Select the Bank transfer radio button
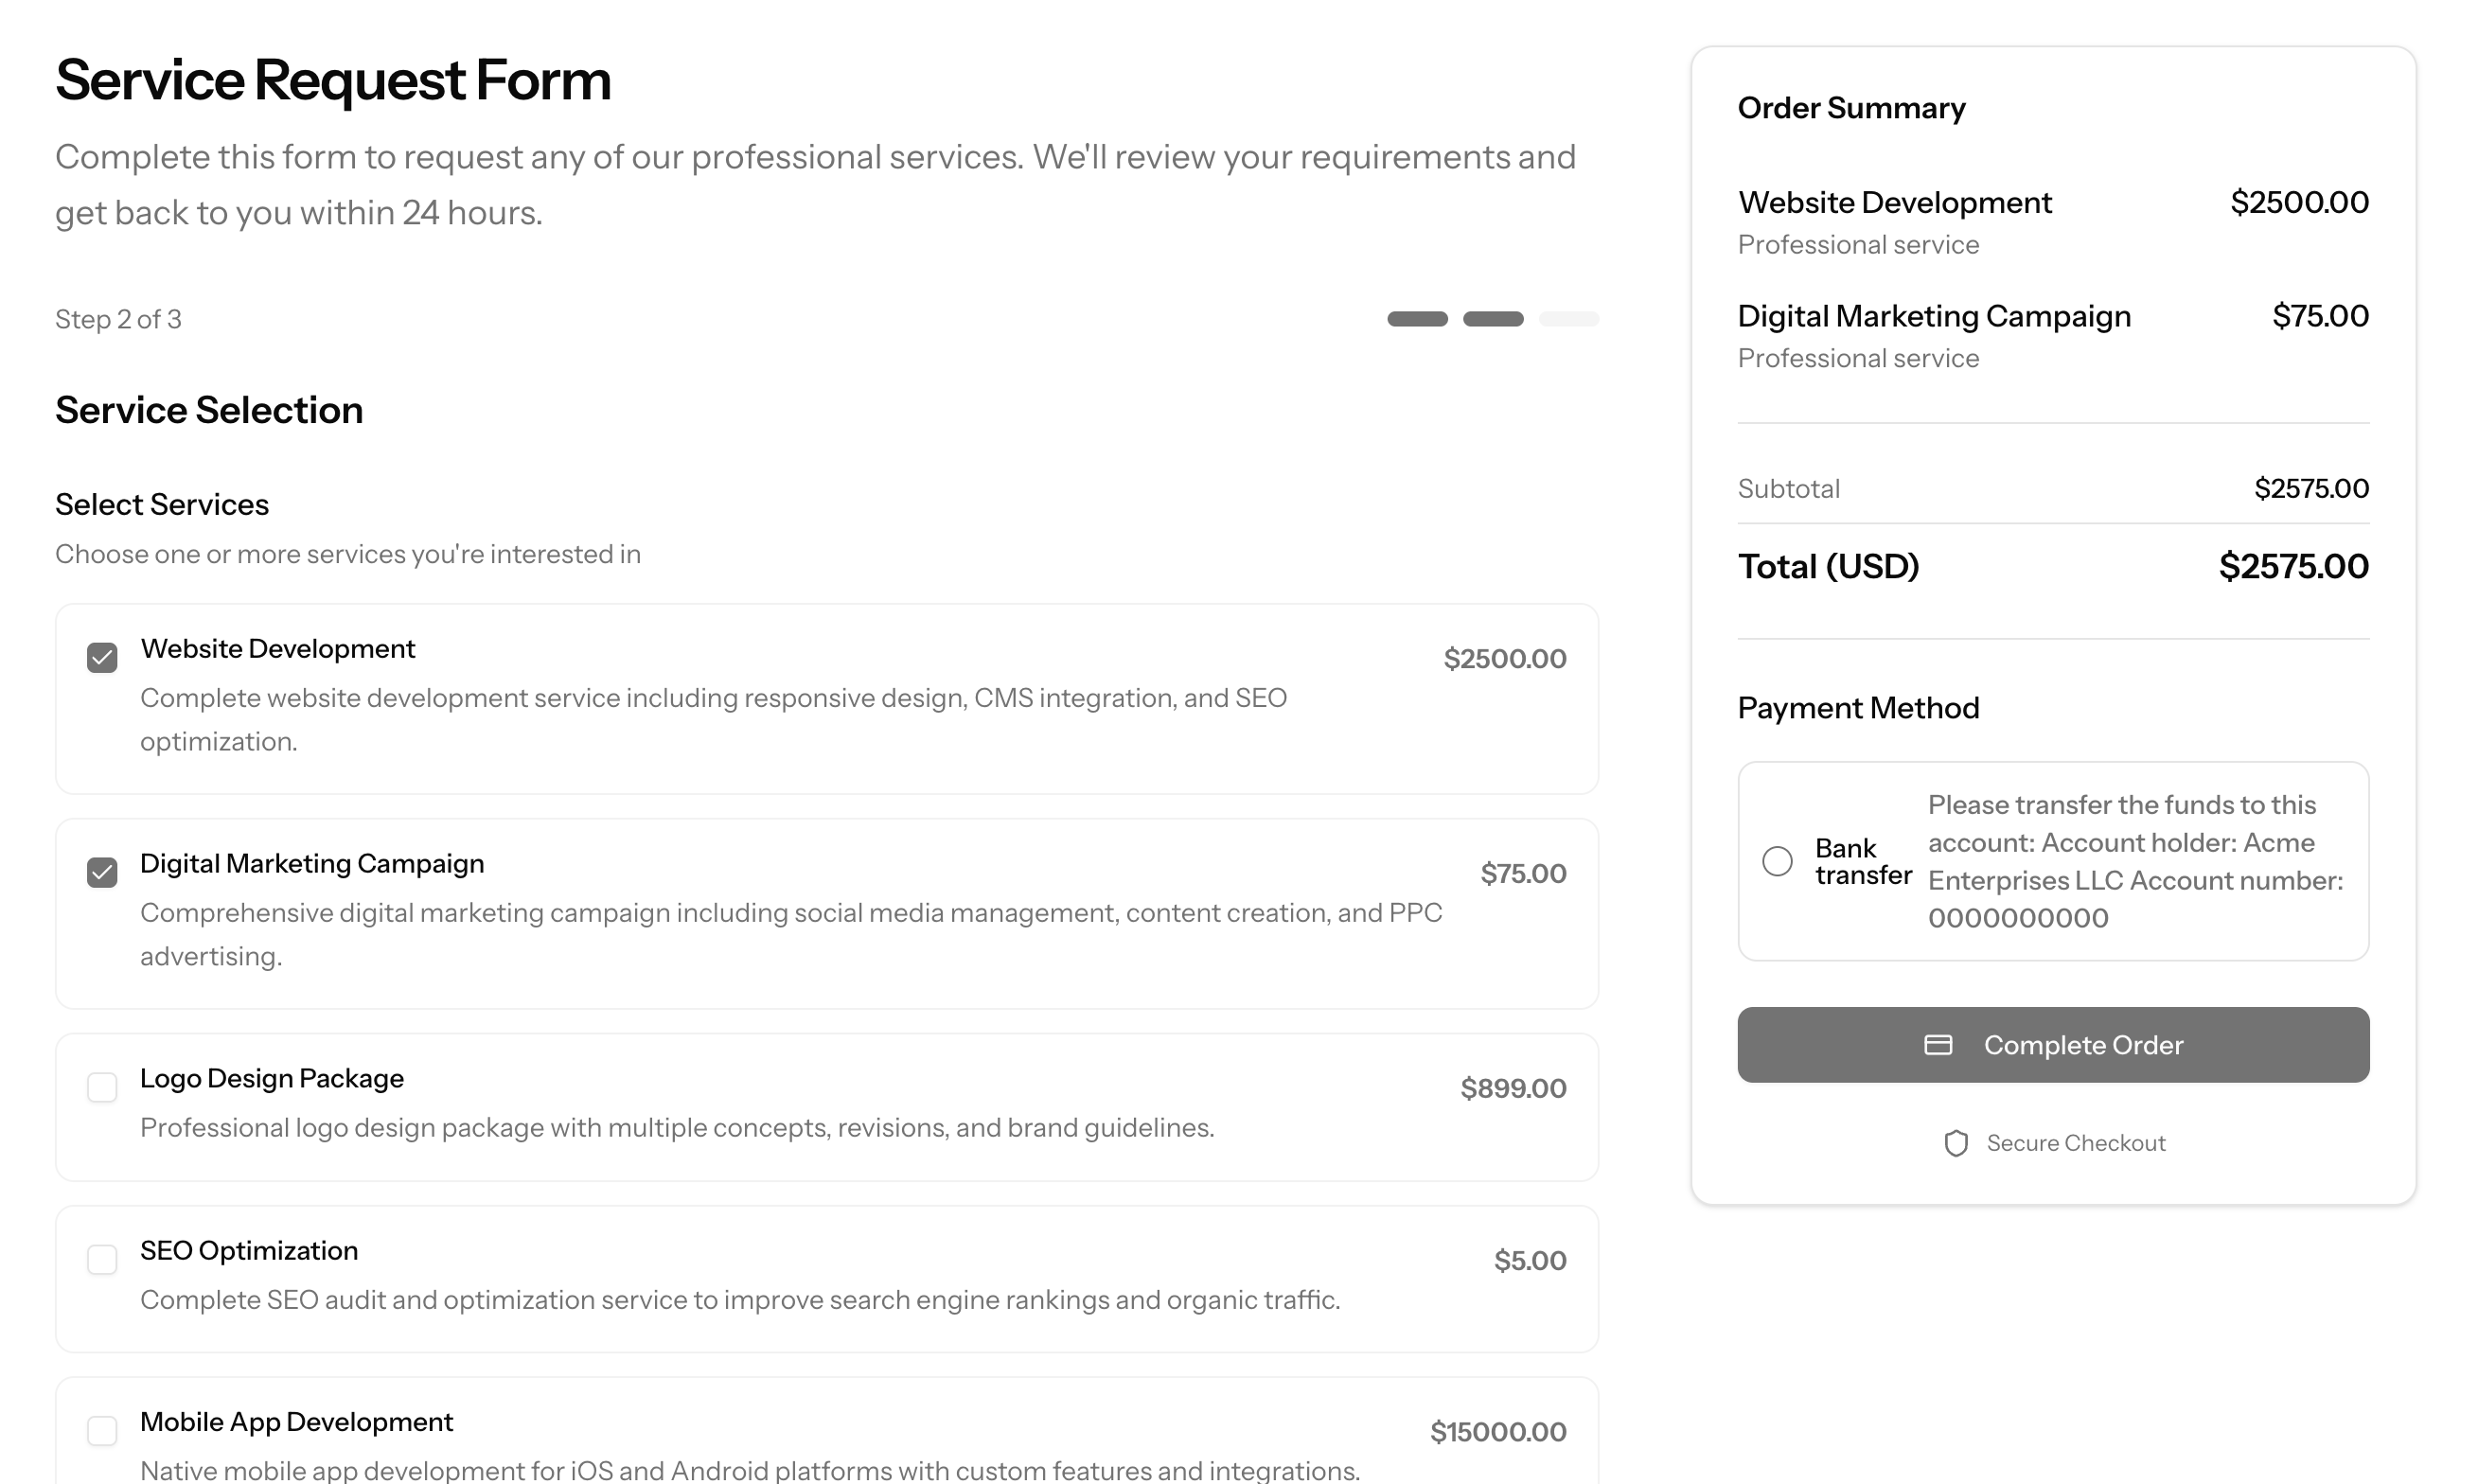The image size is (2478, 1484). [1777, 861]
